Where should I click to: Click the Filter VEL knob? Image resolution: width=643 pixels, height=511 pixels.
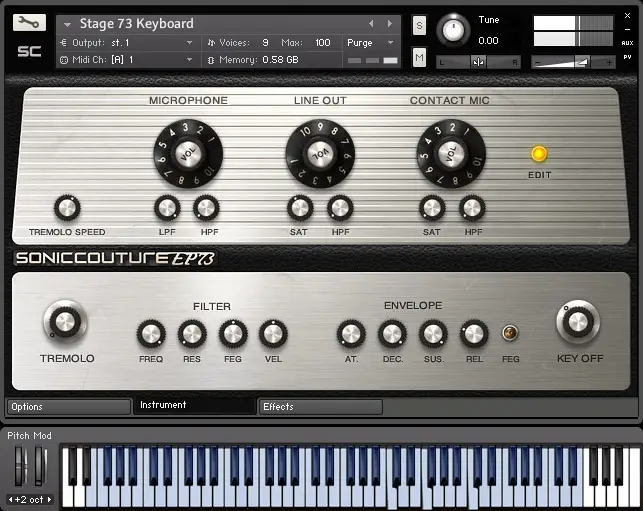tap(273, 334)
